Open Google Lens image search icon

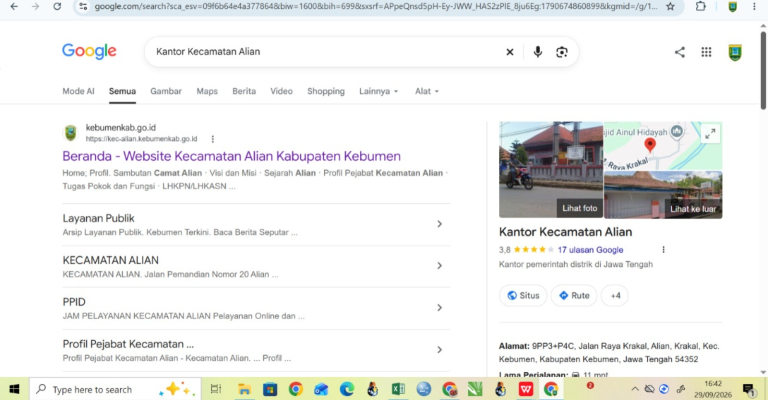pyautogui.click(x=562, y=52)
